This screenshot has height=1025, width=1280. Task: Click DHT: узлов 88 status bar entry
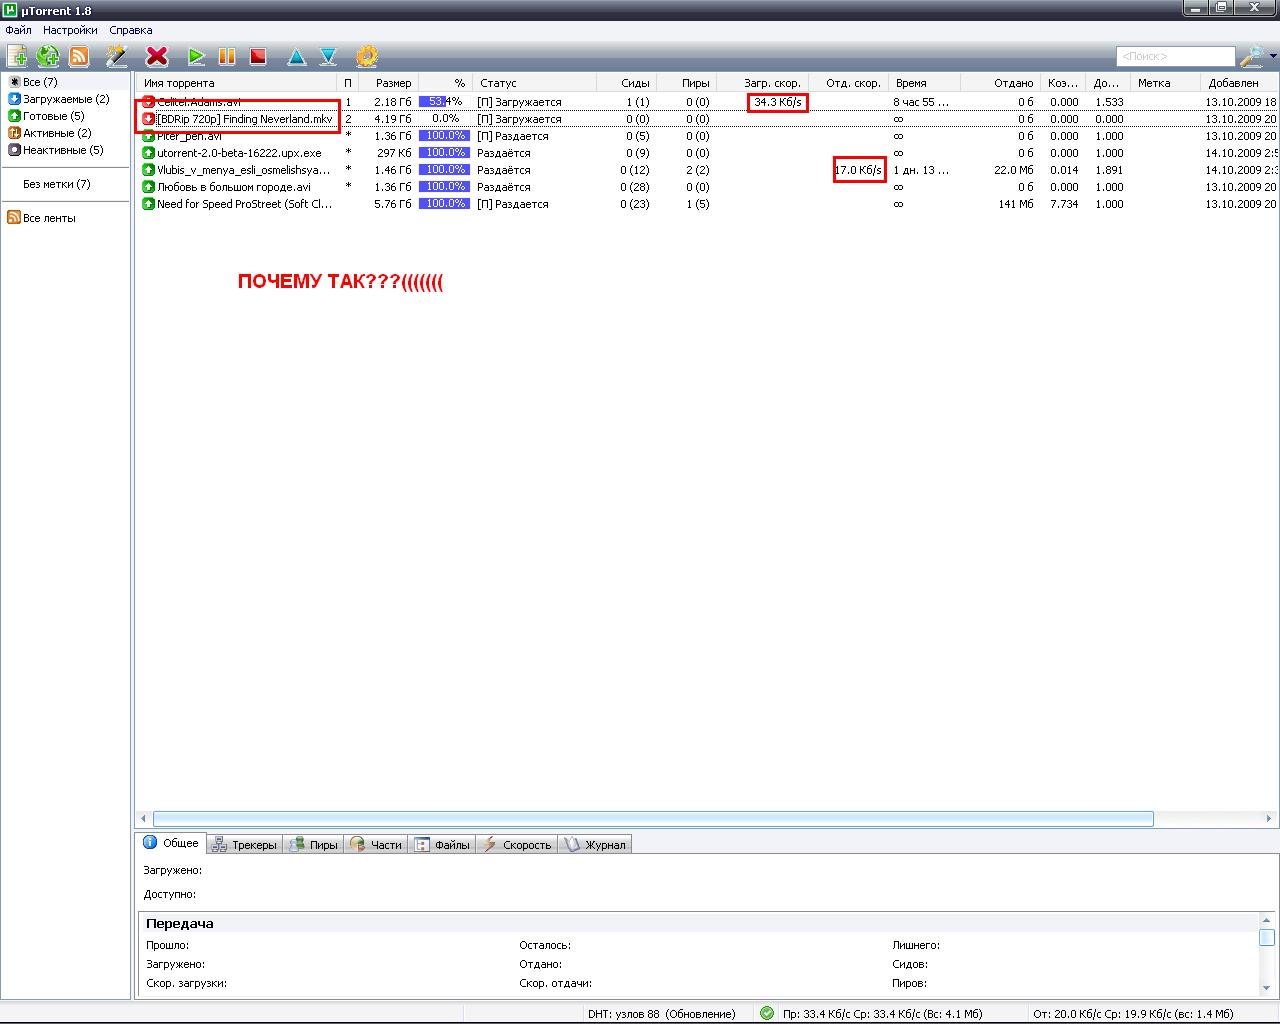pyautogui.click(x=662, y=1013)
